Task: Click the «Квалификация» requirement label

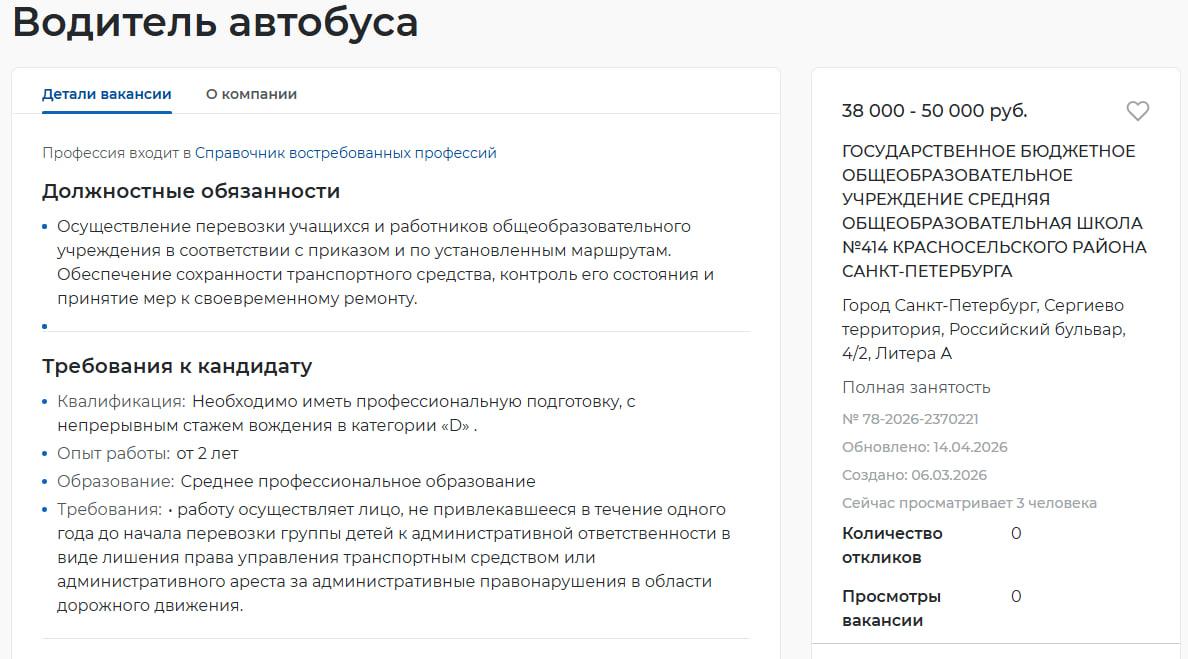Action: [121, 401]
